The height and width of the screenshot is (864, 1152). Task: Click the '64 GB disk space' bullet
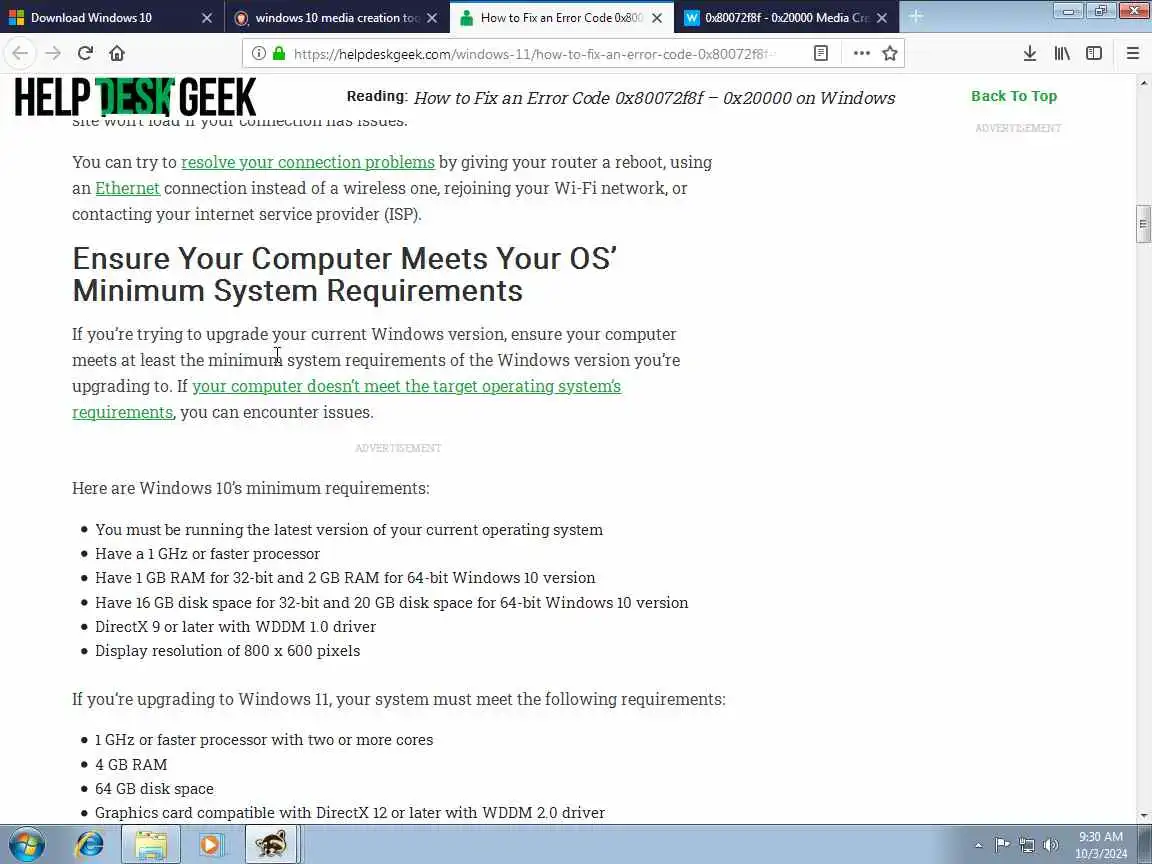(x=154, y=788)
